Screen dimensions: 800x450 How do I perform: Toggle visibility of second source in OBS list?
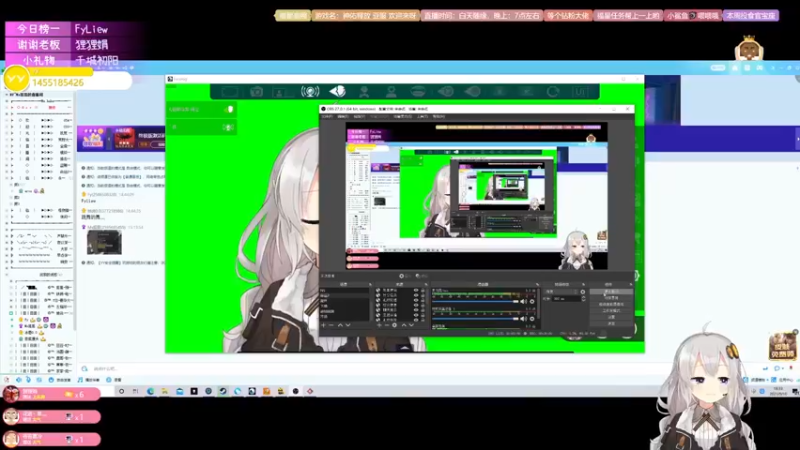coord(416,295)
